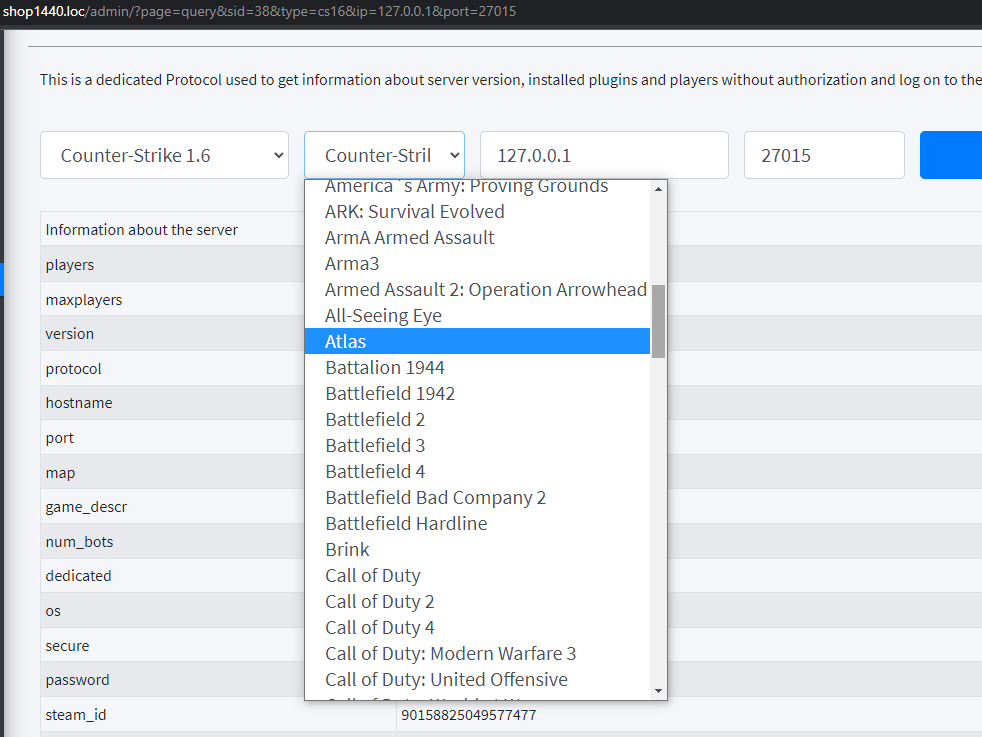Screen dimensions: 982x737
Task: Select Call of Duty: United Offensive
Action: (446, 680)
